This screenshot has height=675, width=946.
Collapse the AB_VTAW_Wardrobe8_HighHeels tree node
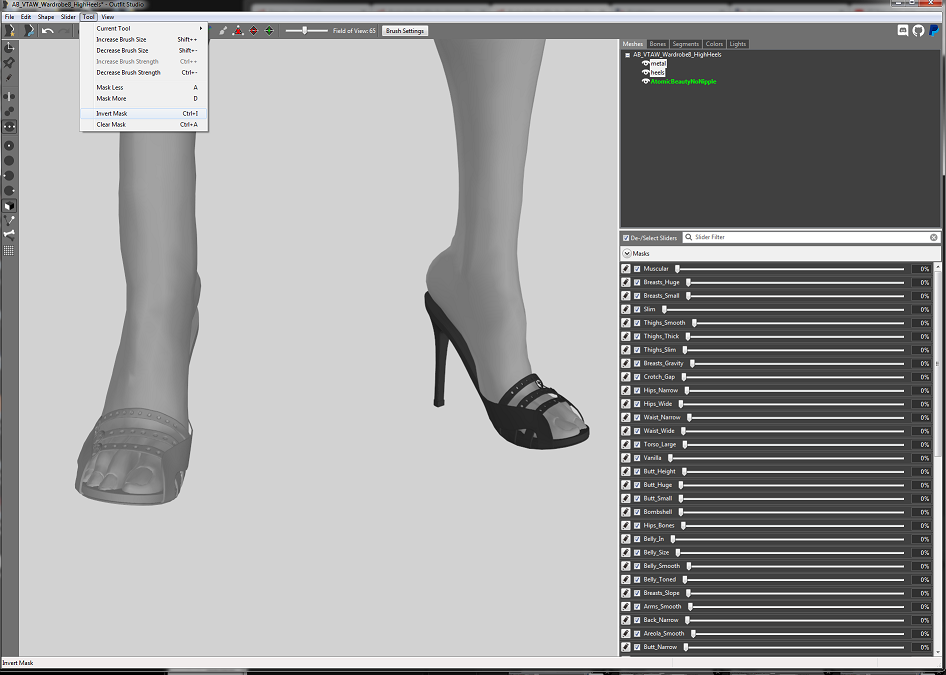click(x=627, y=55)
